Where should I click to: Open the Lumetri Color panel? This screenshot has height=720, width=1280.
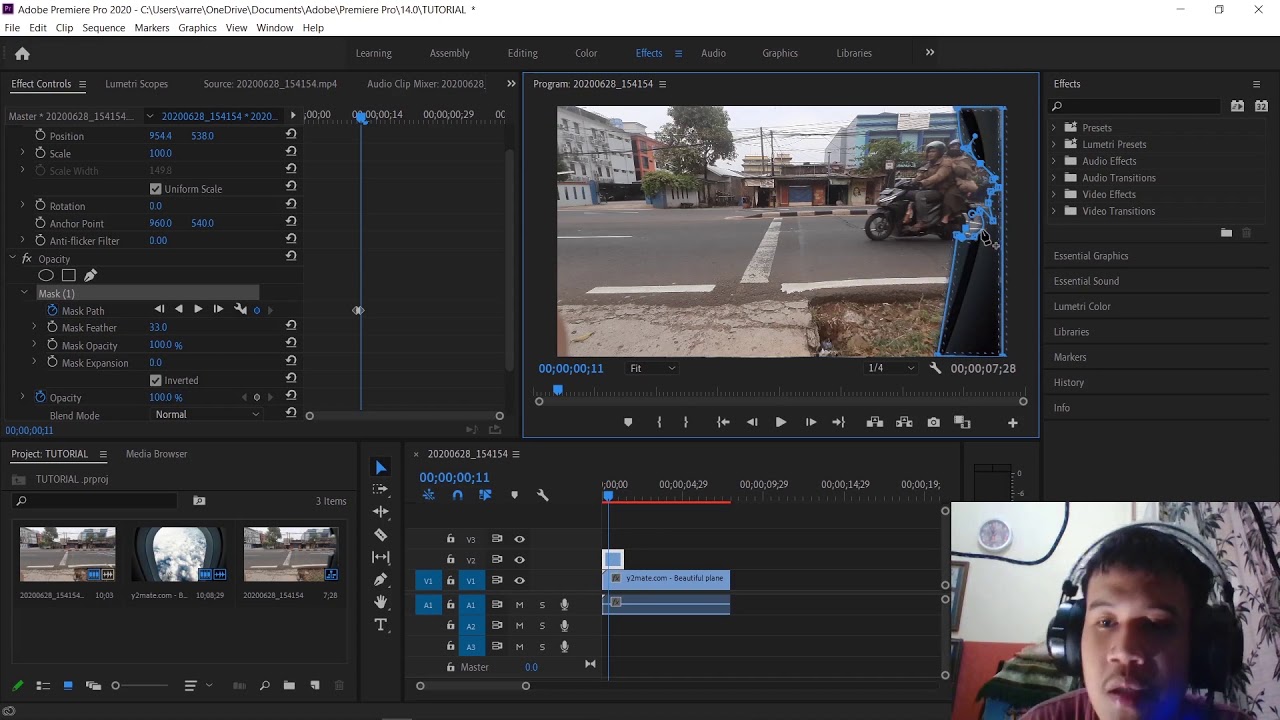click(x=1082, y=306)
